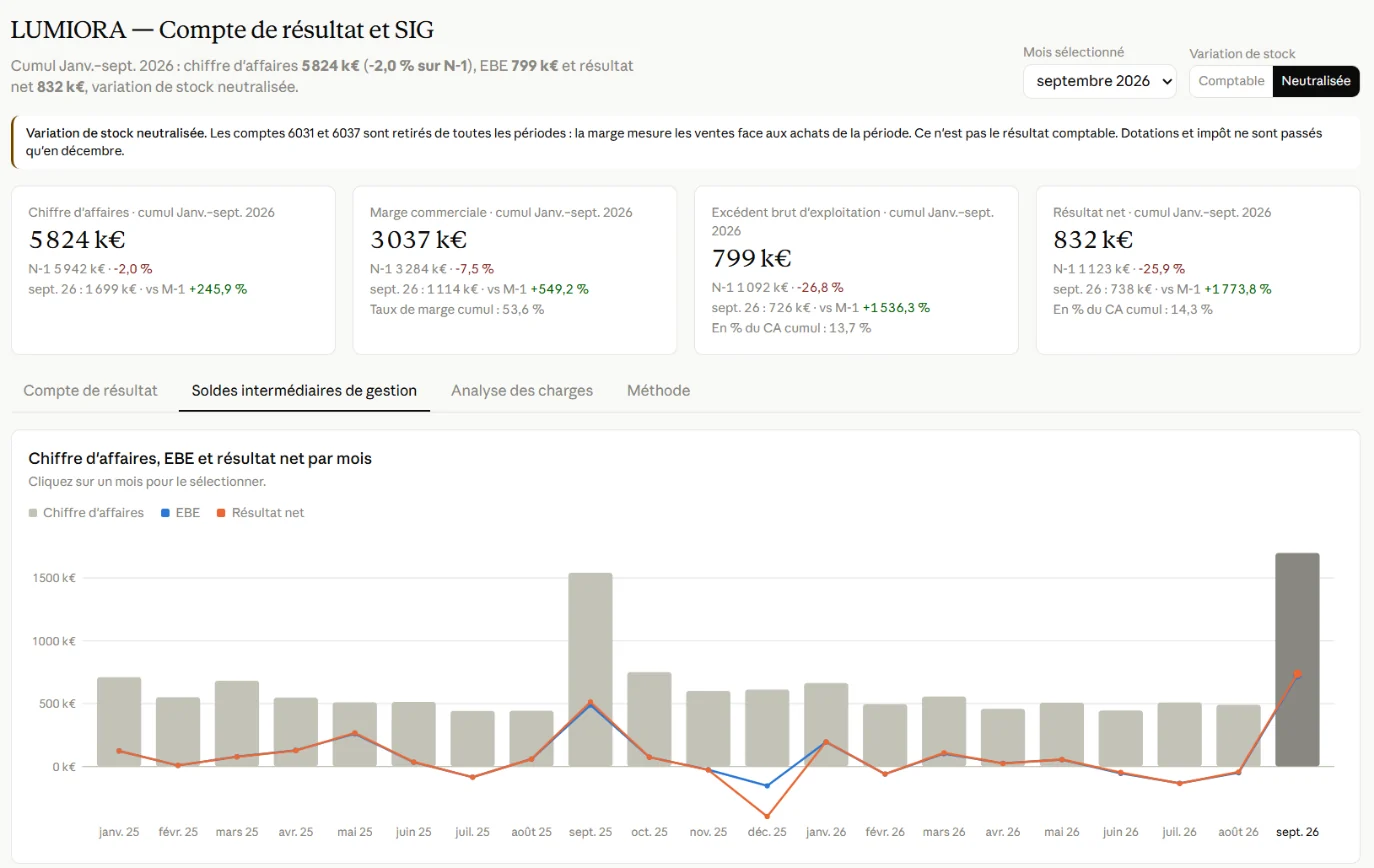Image resolution: width=1374 pixels, height=868 pixels.
Task: Click the +1 773,8 % variation figure
Action: click(1238, 289)
